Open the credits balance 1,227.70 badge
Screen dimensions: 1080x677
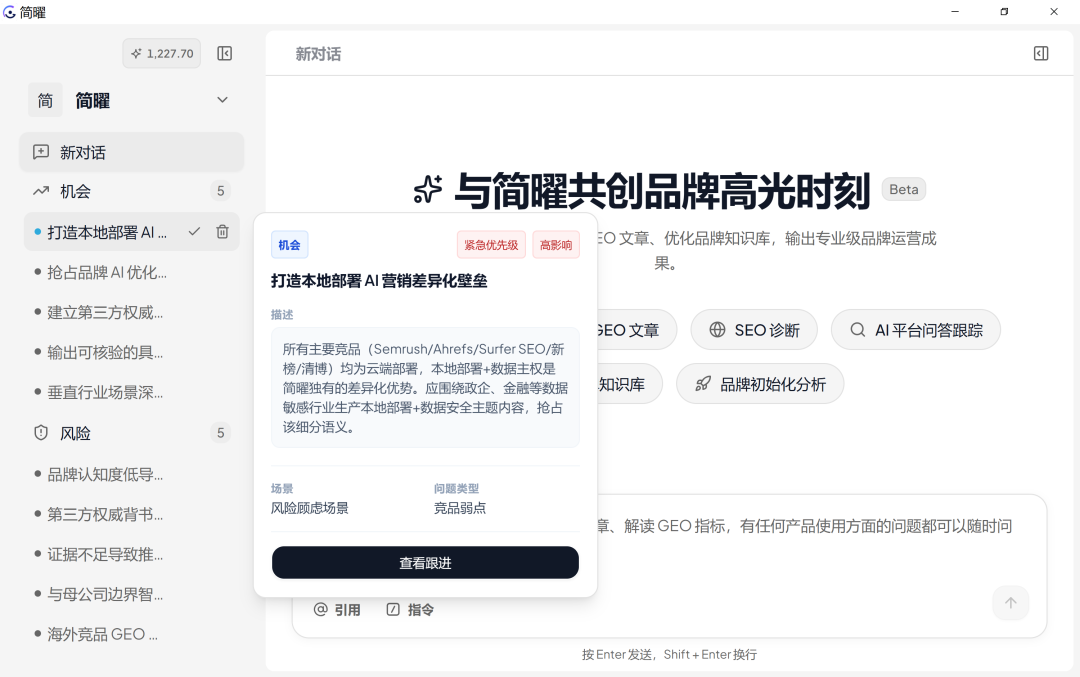pyautogui.click(x=162, y=54)
